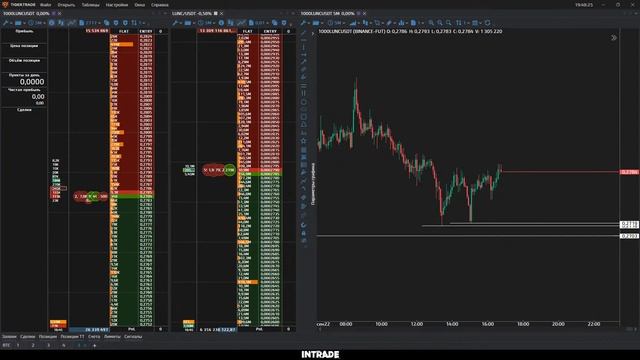Click blue rectangle icon in LUNC/USDT toolbar
Screen dimensions: 640x360
187,23
